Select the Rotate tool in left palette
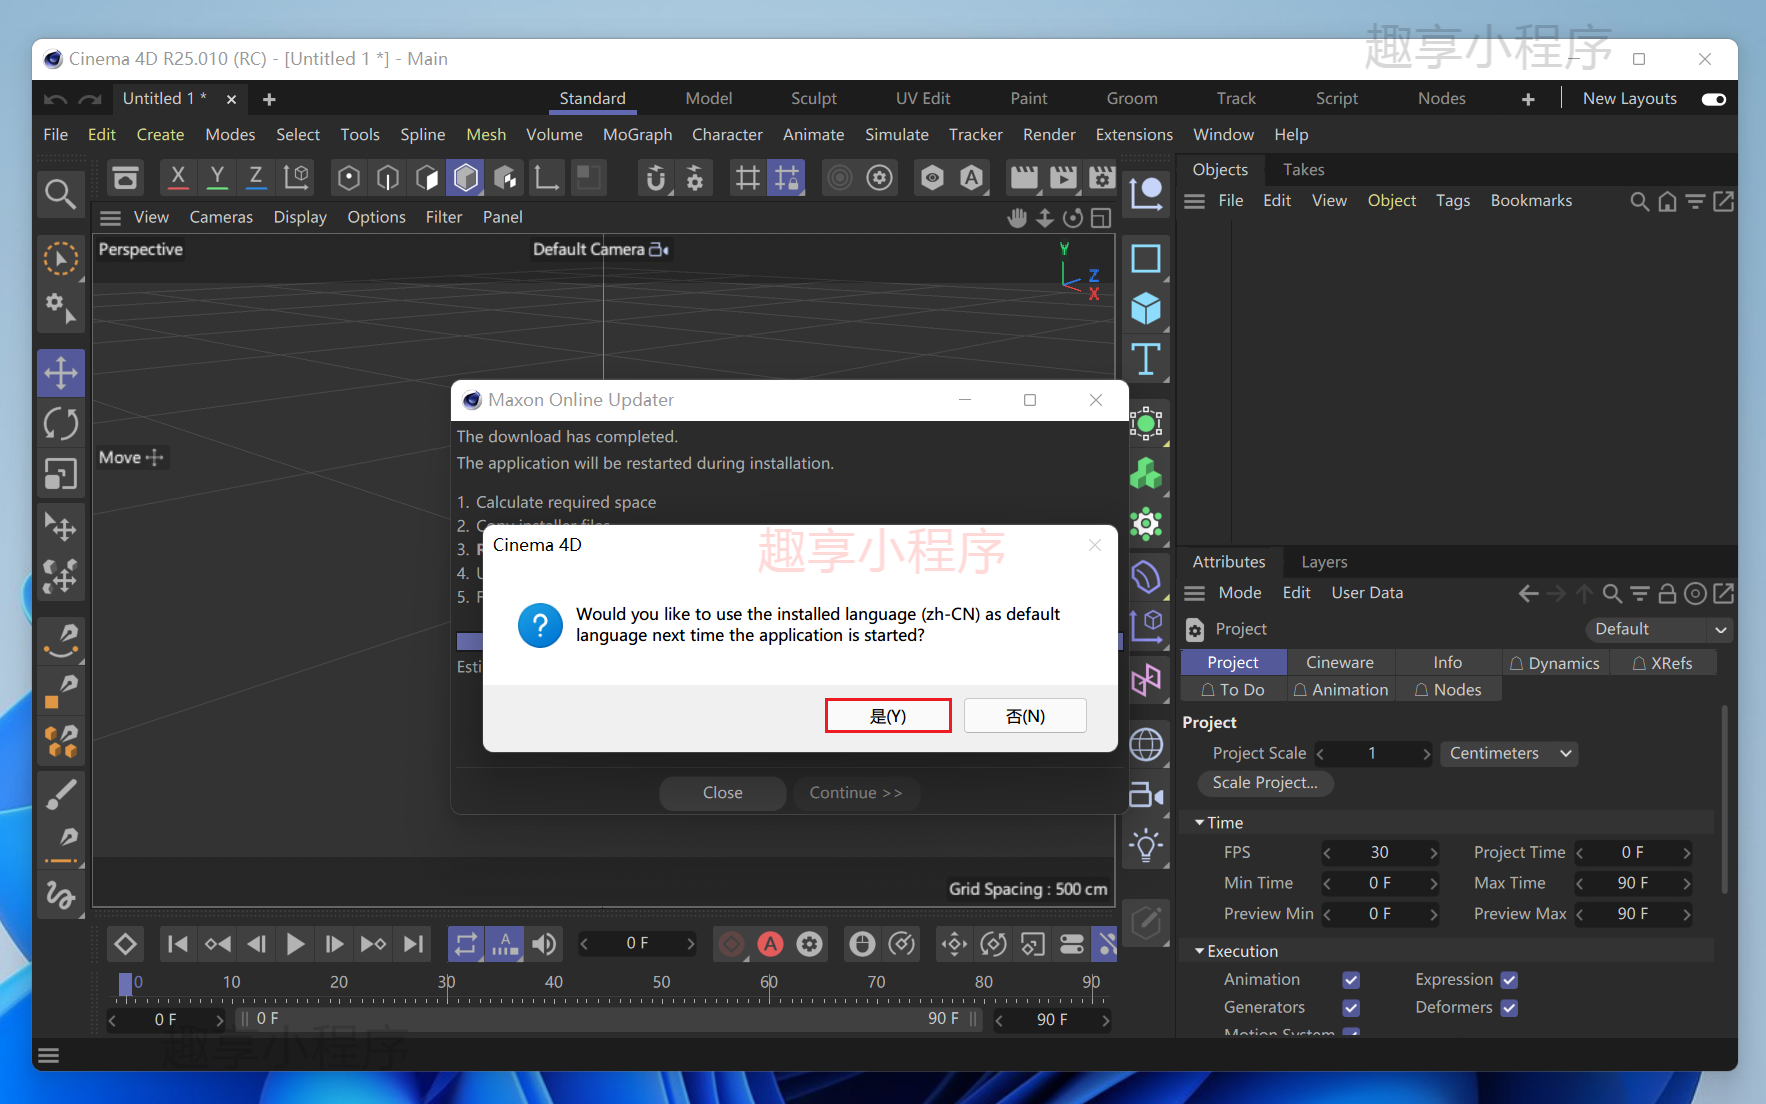This screenshot has height=1104, width=1766. pyautogui.click(x=61, y=424)
